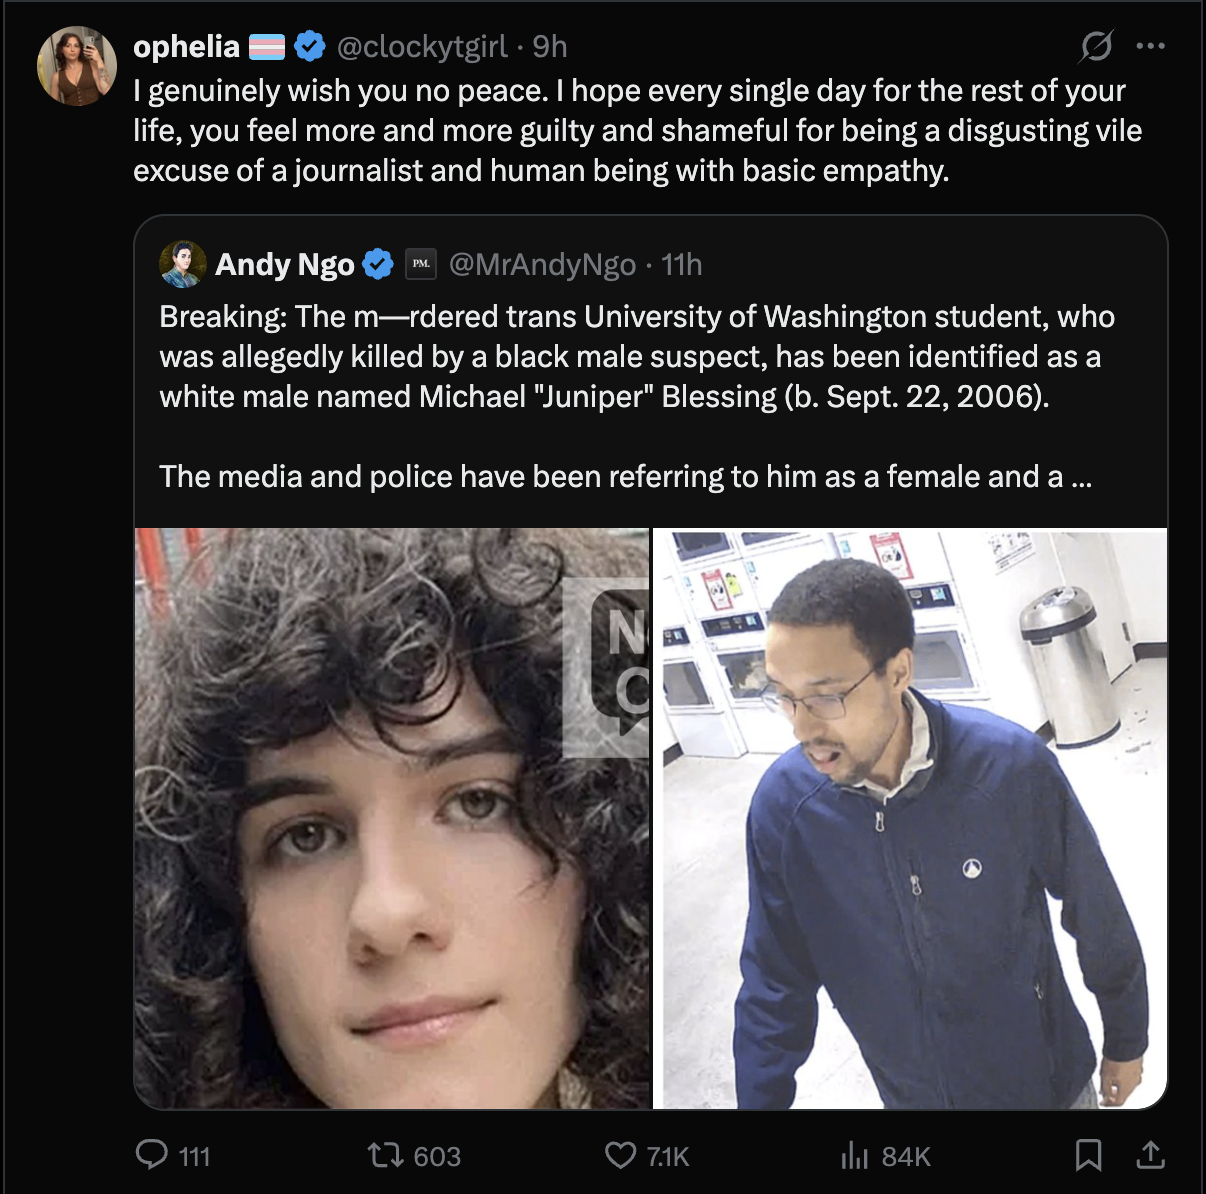Screen dimensions: 1206x1194
Task: Open the blue jacket surveillance photo
Action: click(x=910, y=818)
